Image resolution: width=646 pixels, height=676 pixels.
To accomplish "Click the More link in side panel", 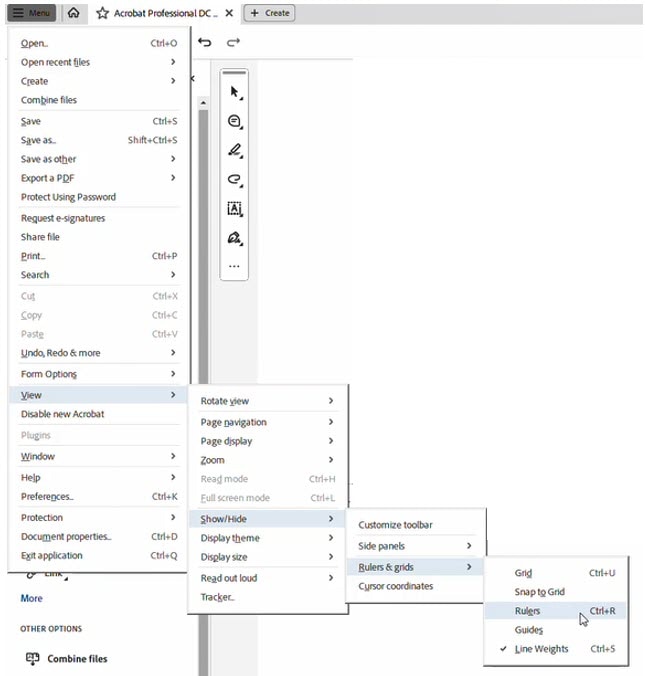I will point(31,598).
